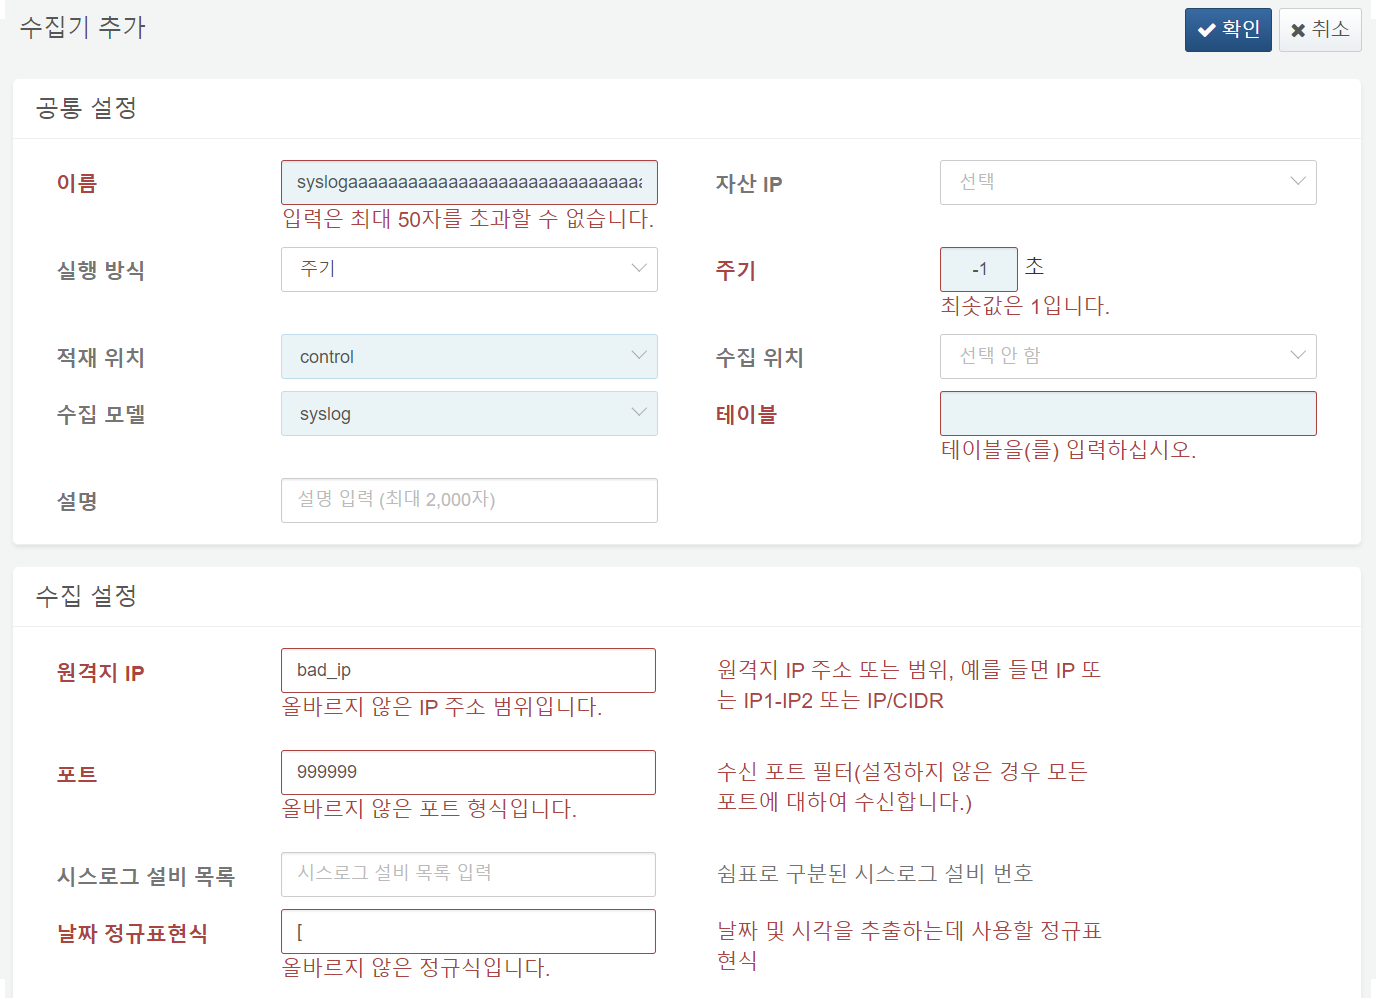Click the 날짜 및 시각 추출 help text
The image size is (1376, 998).
909,946
